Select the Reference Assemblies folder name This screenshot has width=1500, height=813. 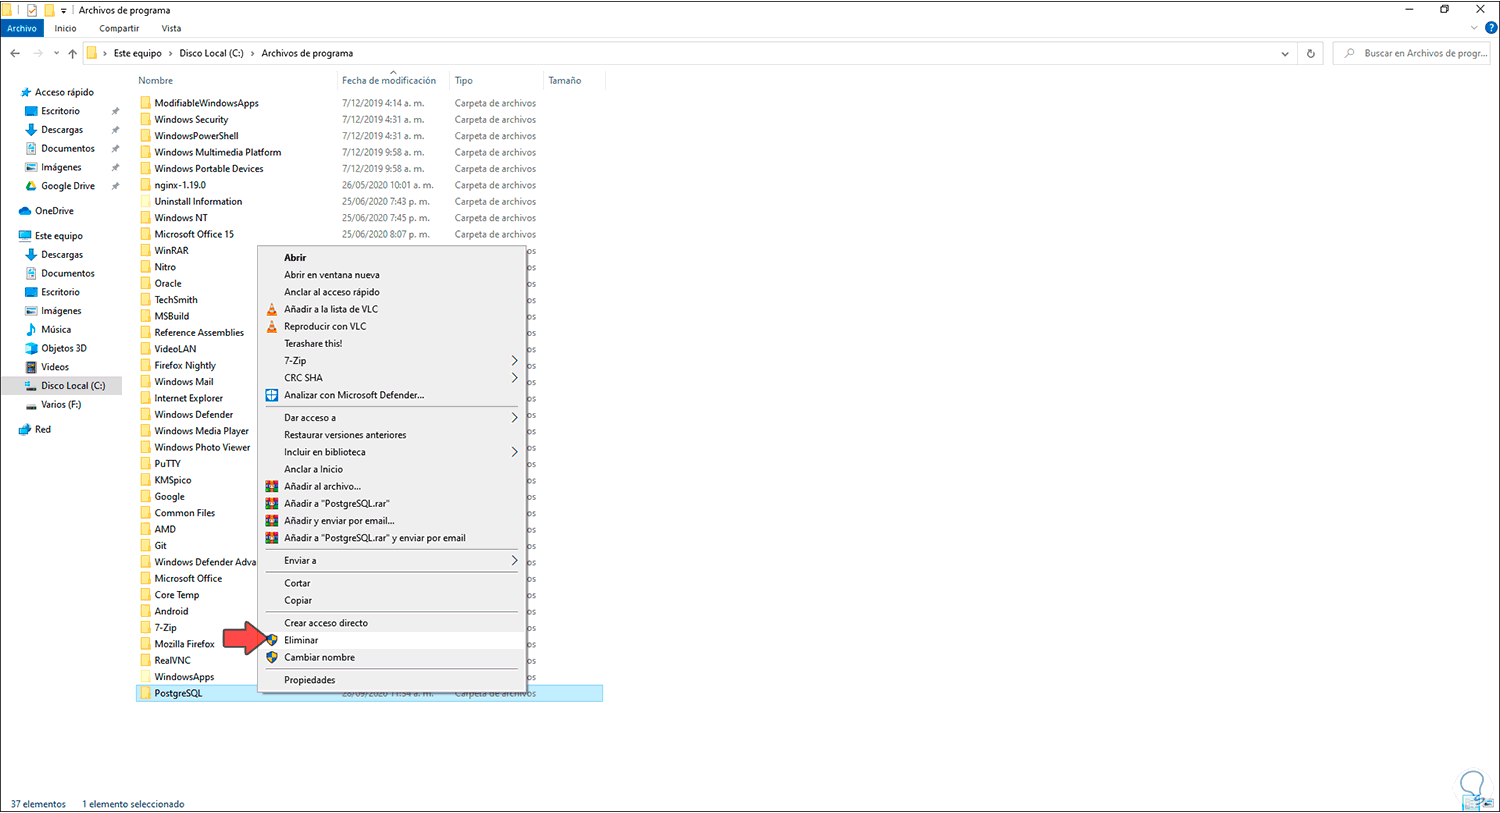click(x=199, y=333)
